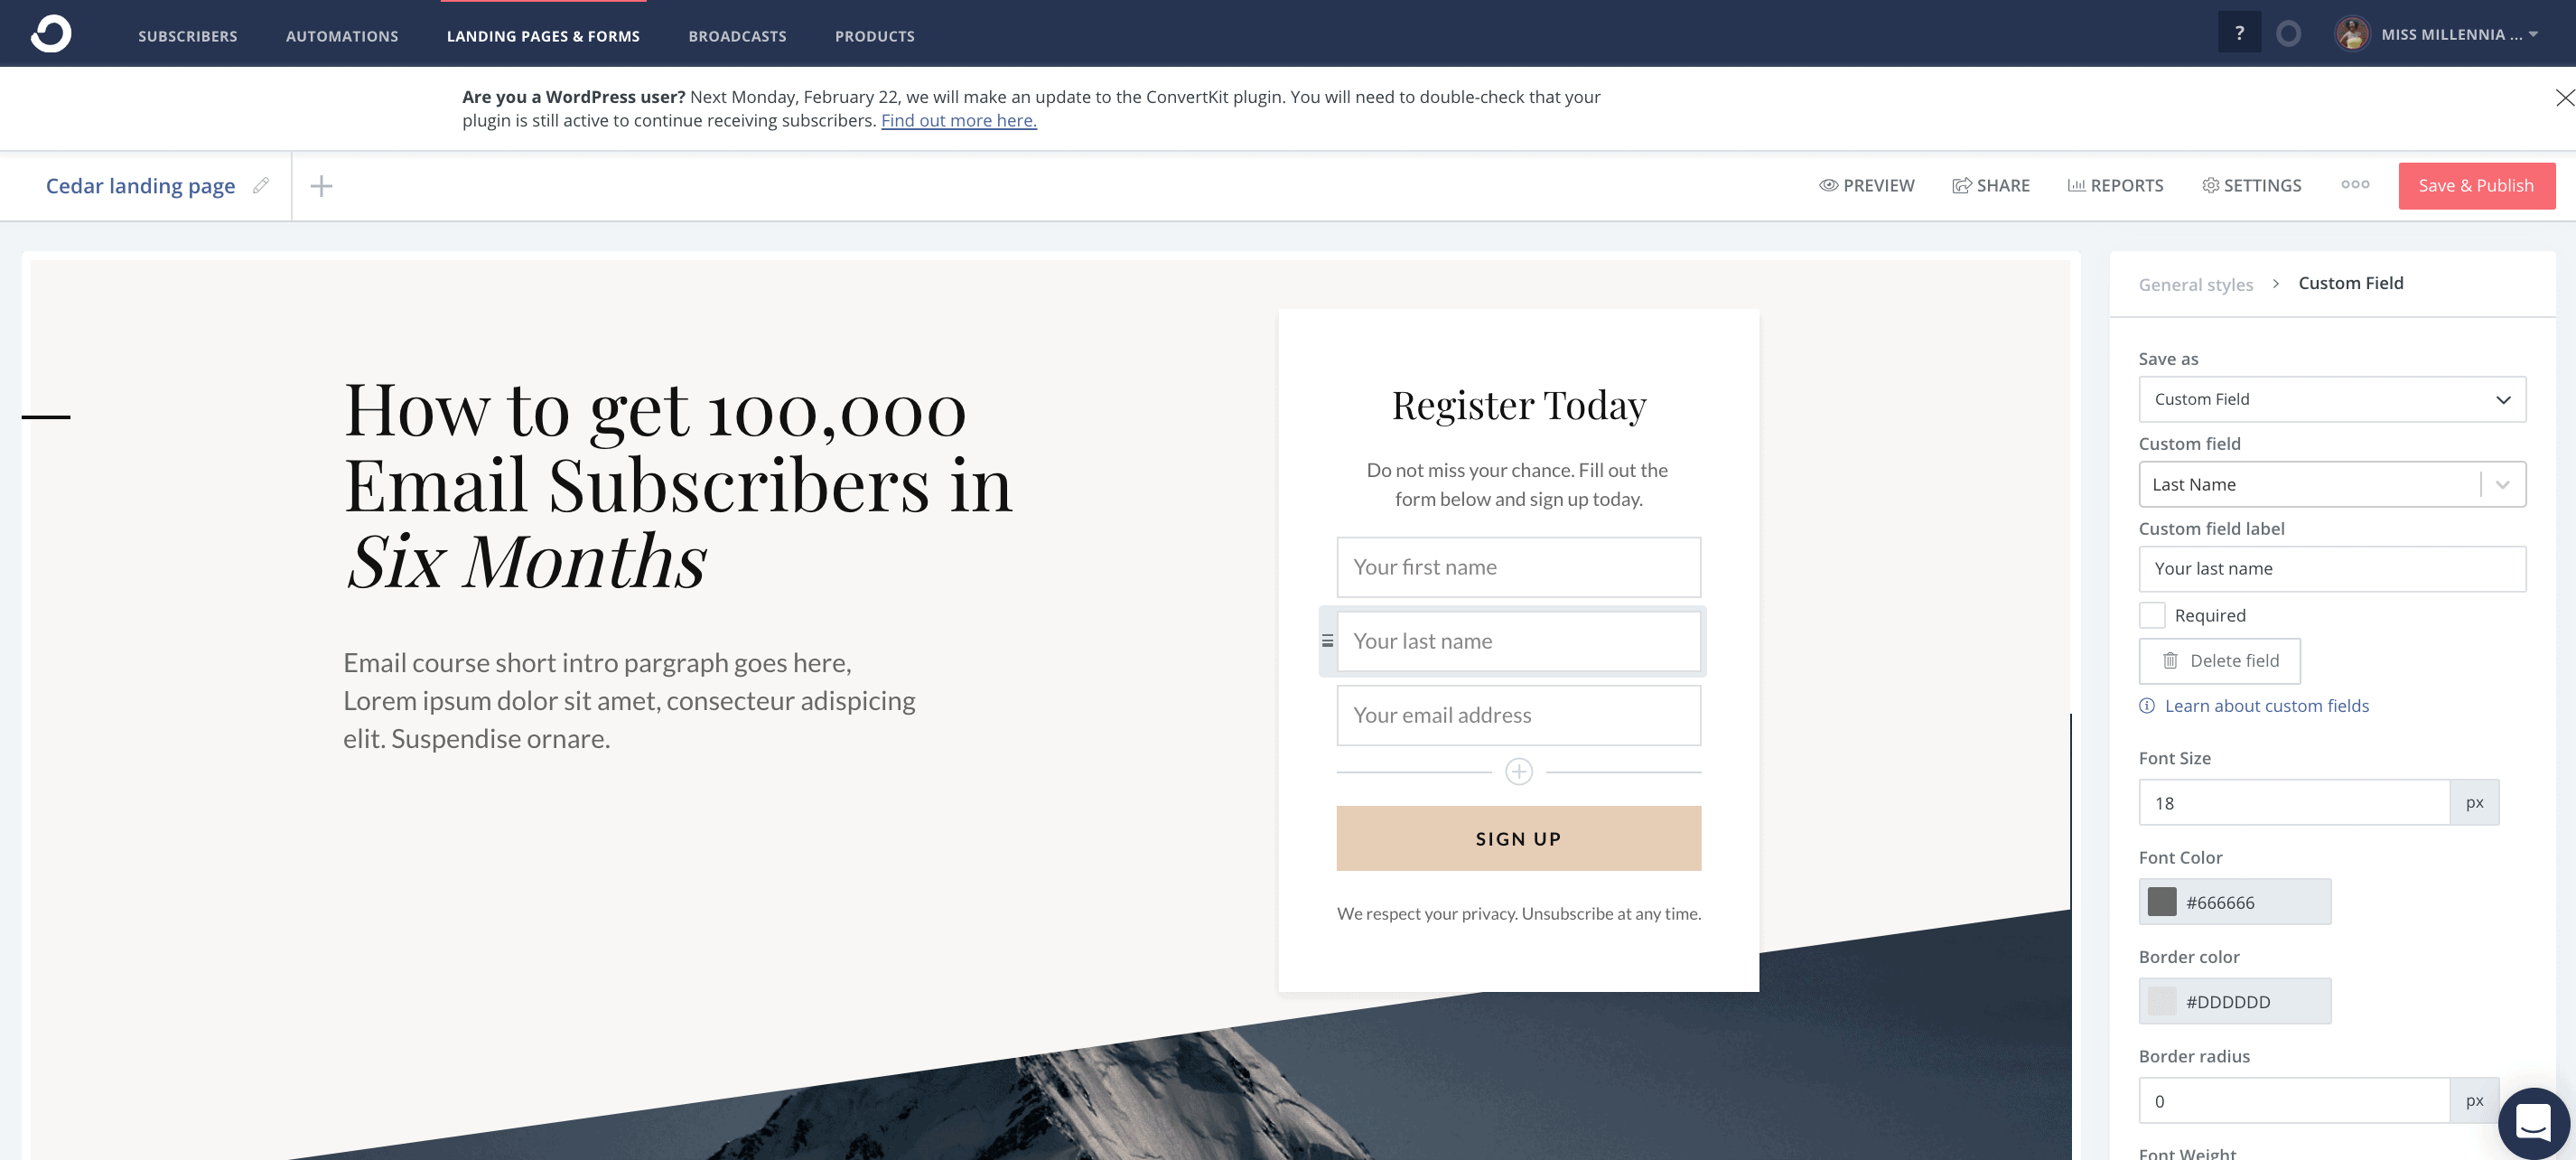Viewport: 2576px width, 1160px height.
Task: Click the Settings icon for page settings
Action: (x=2251, y=184)
